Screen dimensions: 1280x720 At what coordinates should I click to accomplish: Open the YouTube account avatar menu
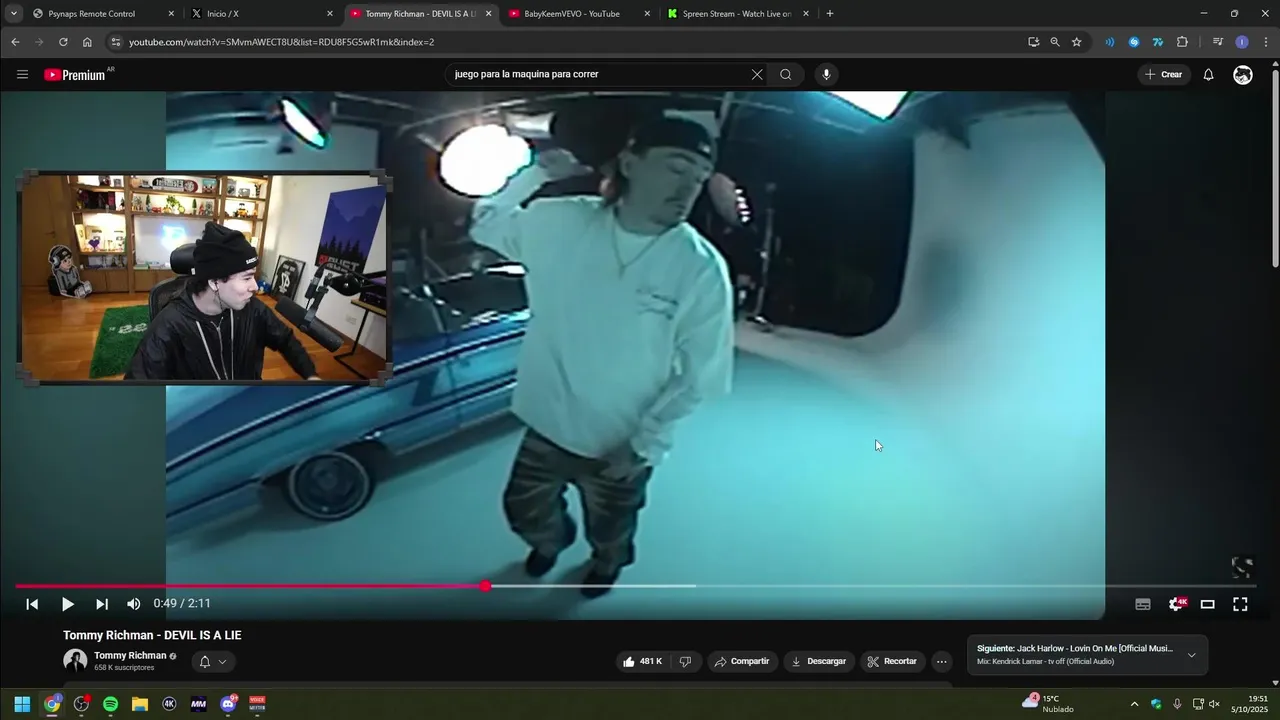click(x=1243, y=74)
